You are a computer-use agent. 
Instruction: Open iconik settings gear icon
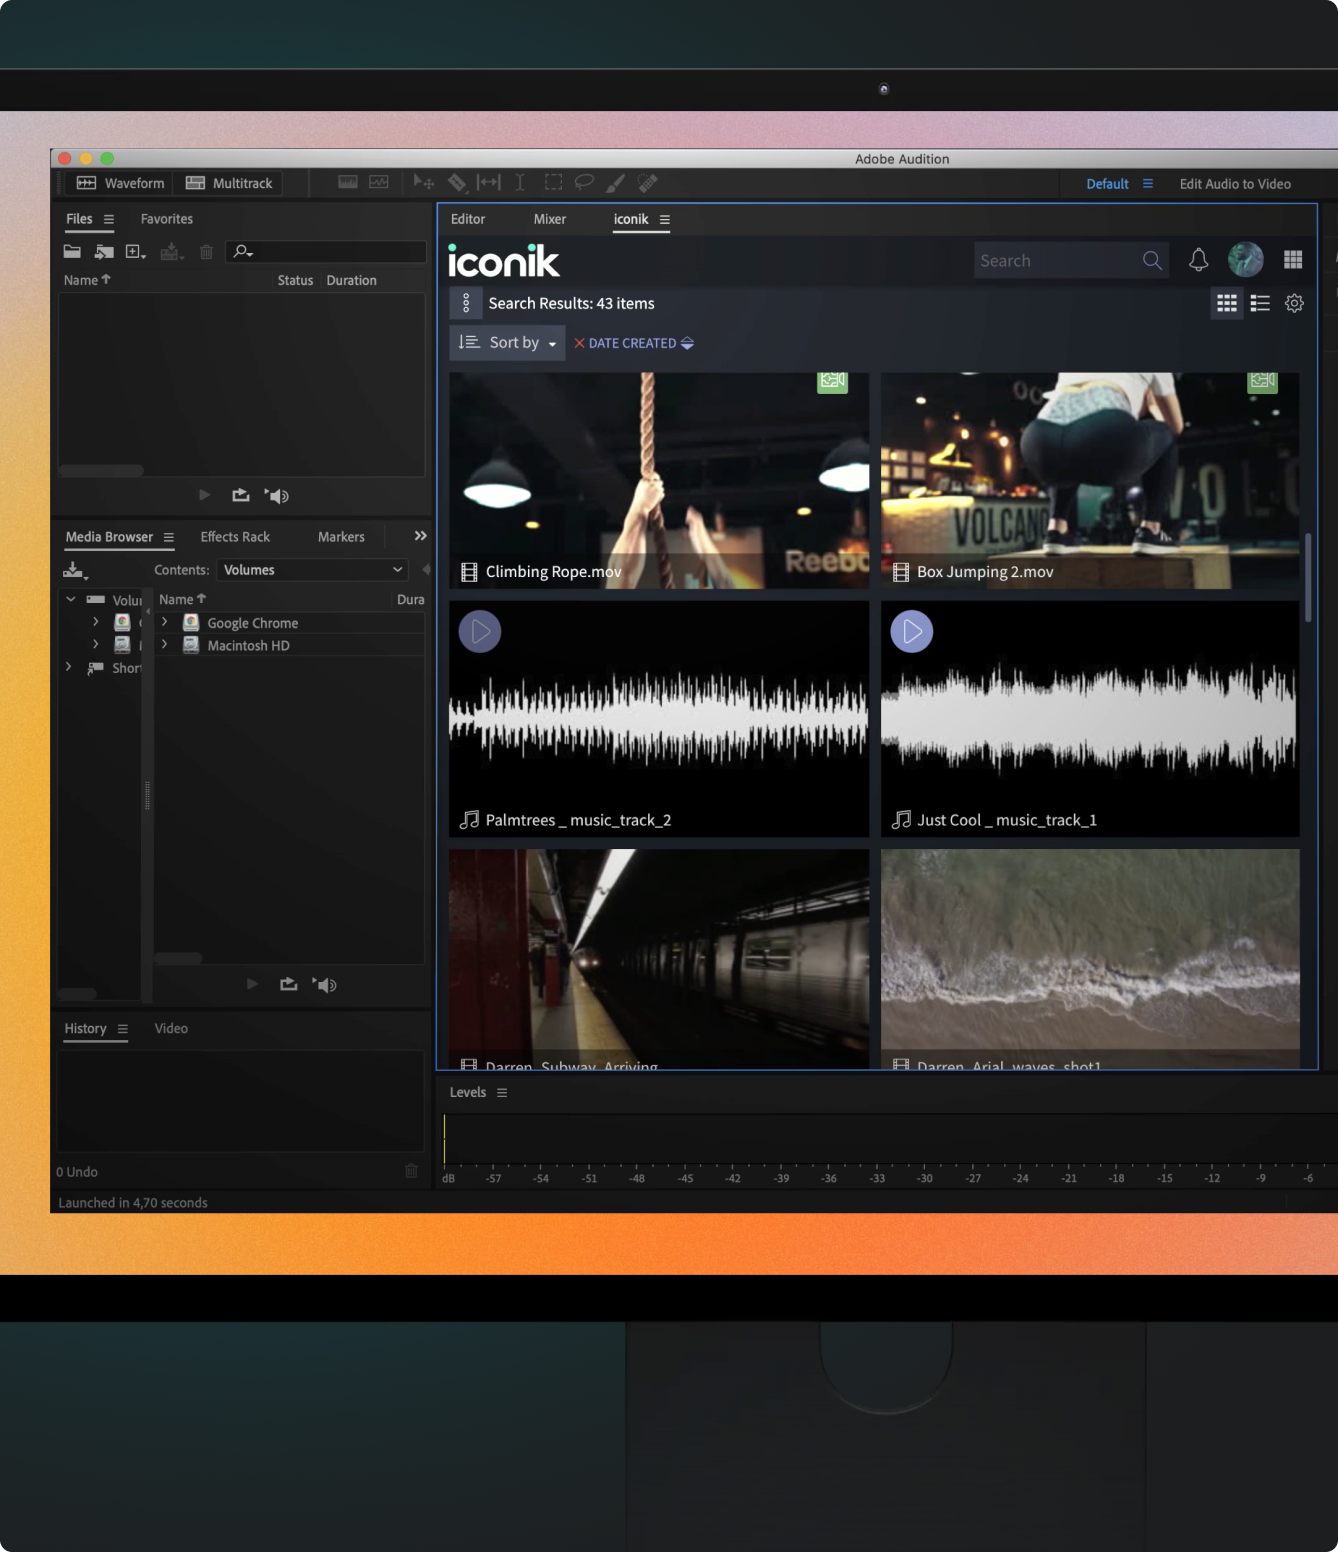(1294, 303)
